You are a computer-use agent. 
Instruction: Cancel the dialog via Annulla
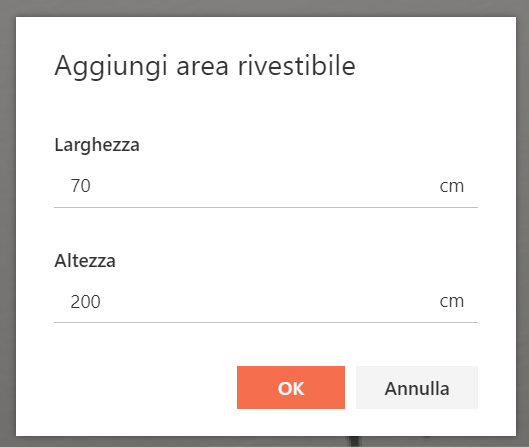(417, 387)
